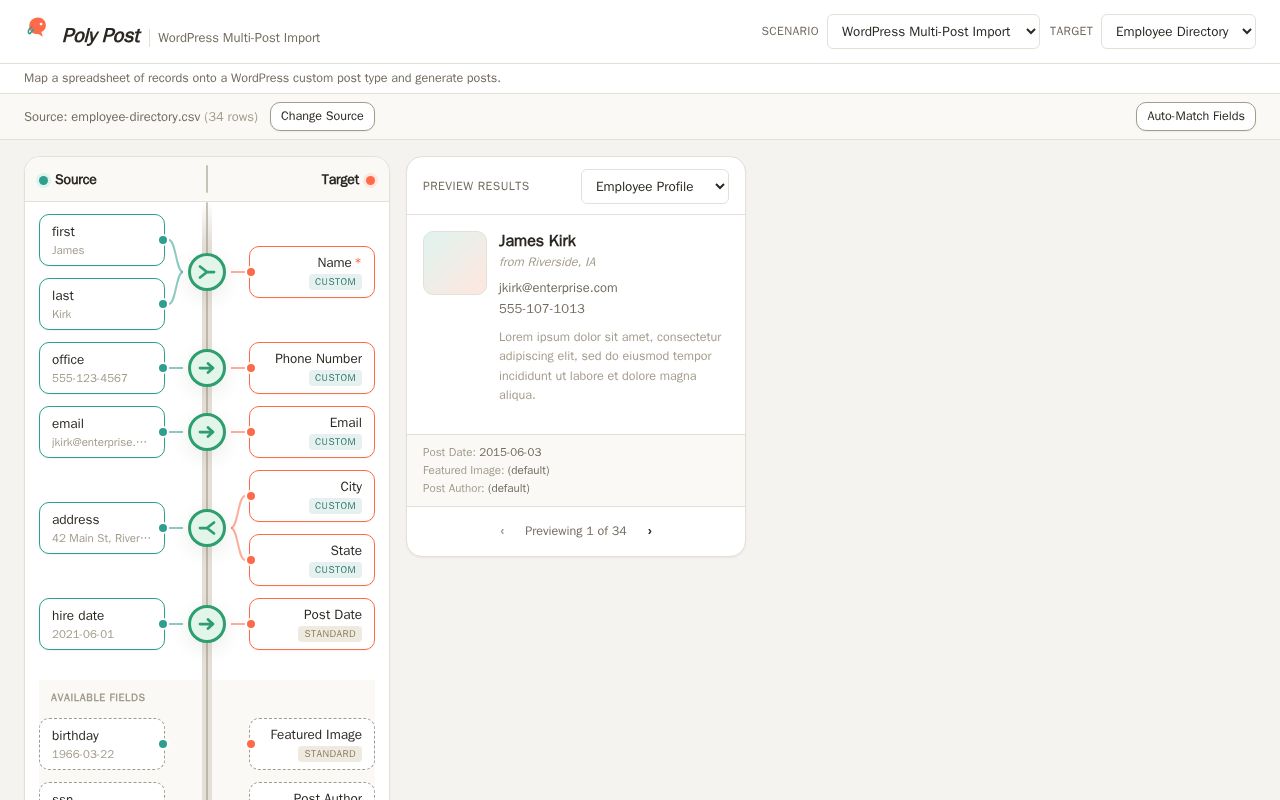
Task: Go to next preview record arrow
Action: [650, 531]
